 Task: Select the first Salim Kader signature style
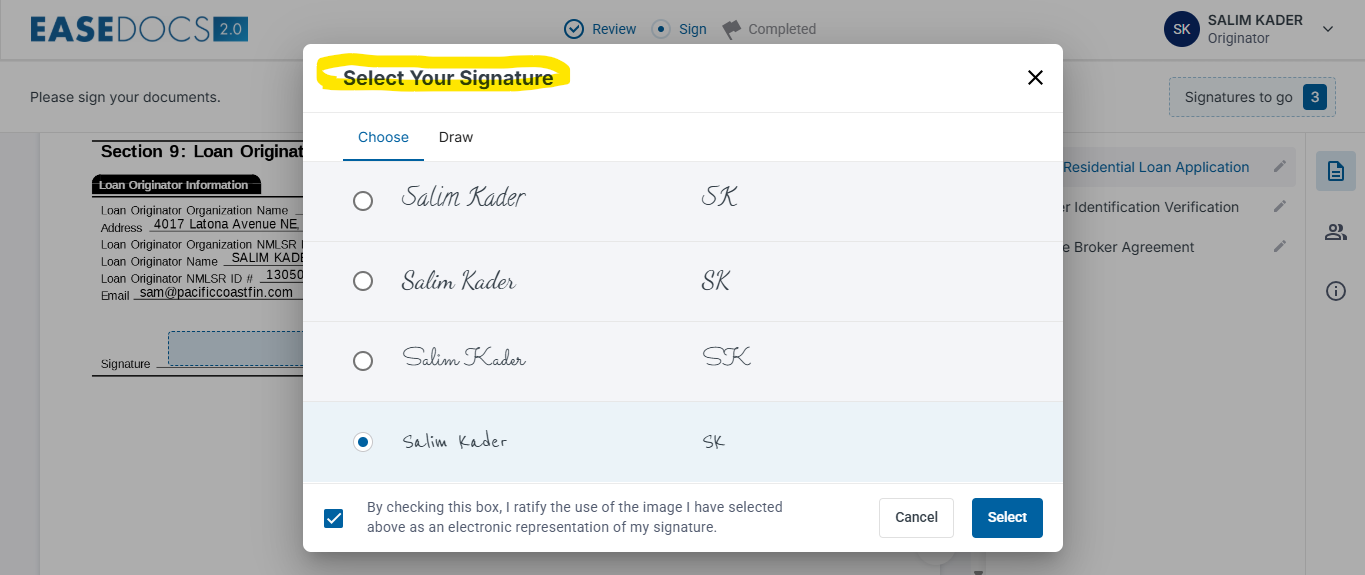(363, 201)
